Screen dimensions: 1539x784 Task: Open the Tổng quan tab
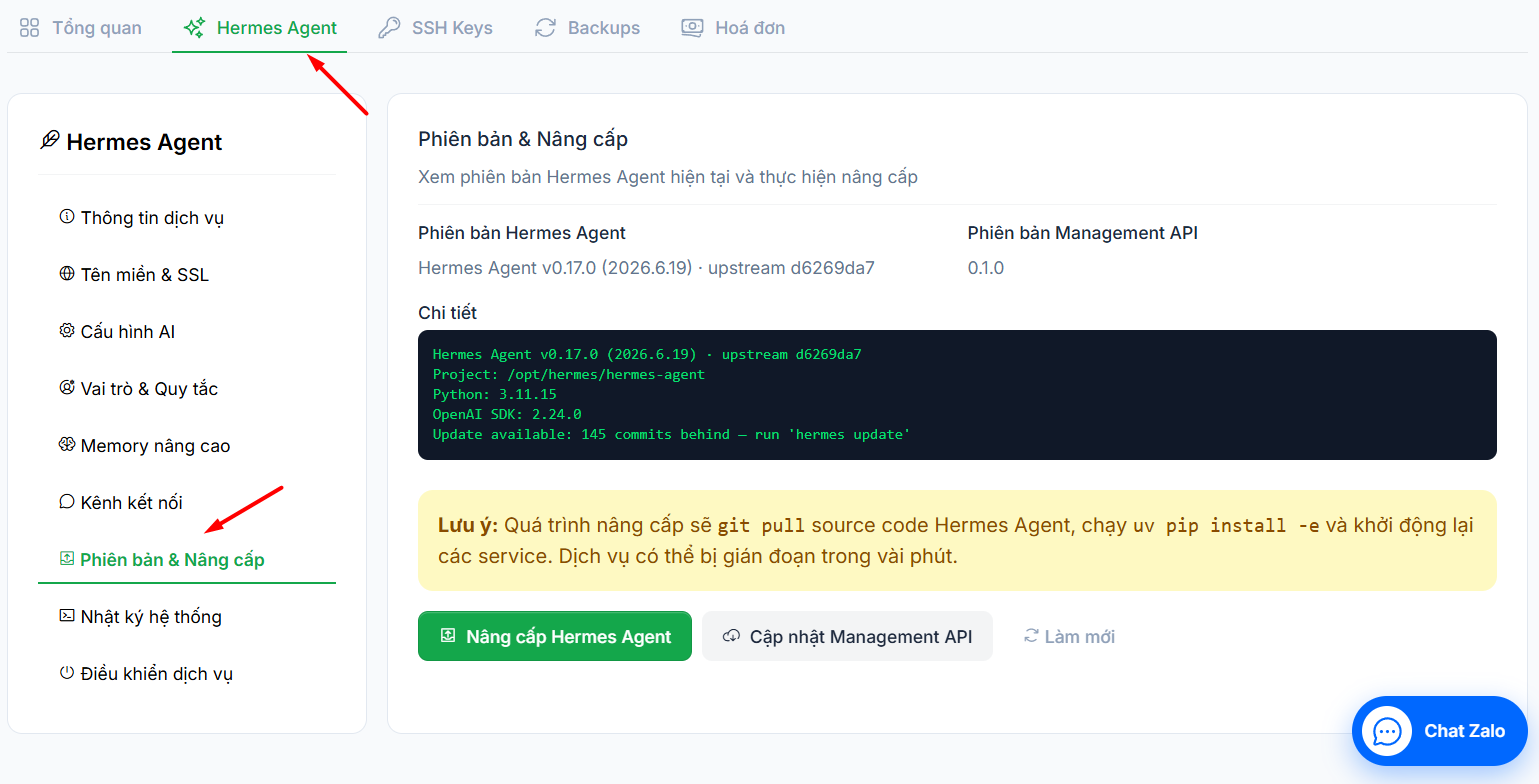[80, 28]
